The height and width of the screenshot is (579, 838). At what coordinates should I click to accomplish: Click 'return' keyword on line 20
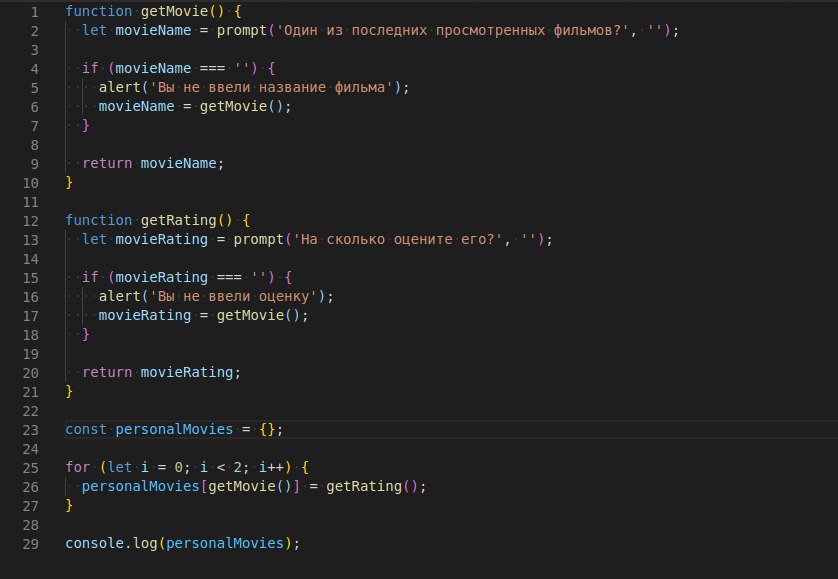click(107, 372)
